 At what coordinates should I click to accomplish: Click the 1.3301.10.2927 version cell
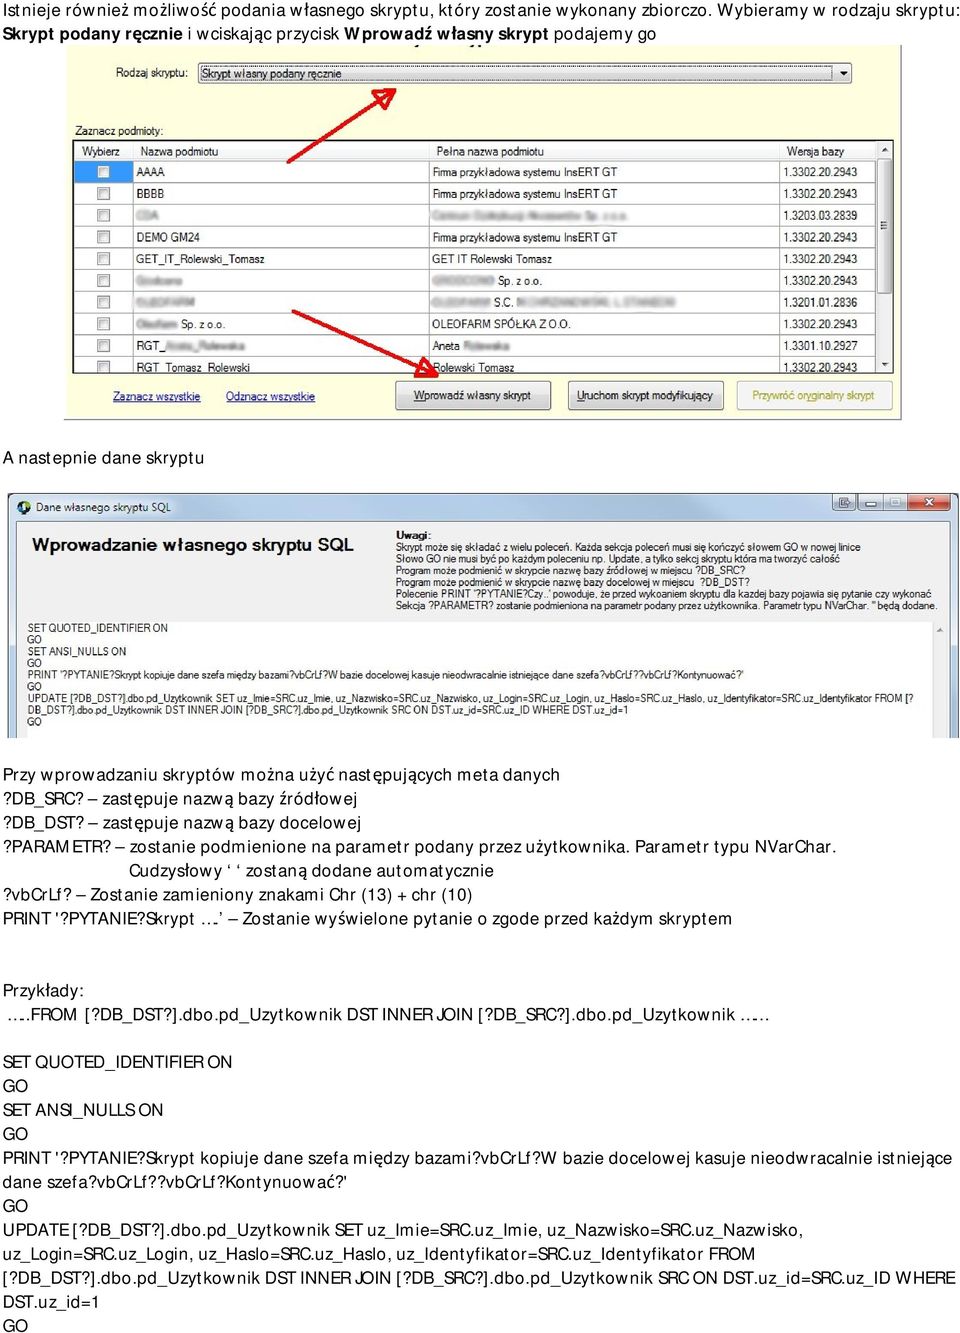tap(827, 346)
